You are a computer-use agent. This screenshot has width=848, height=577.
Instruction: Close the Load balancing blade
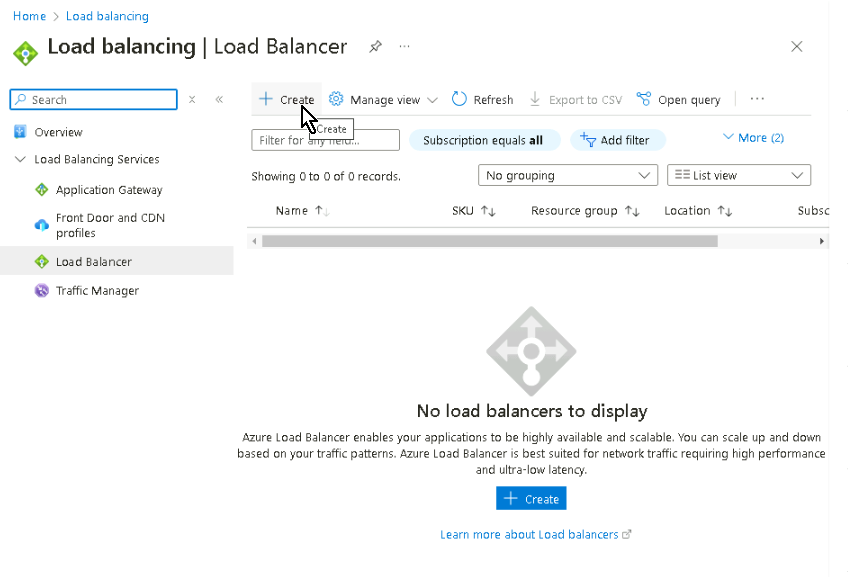[x=797, y=47]
